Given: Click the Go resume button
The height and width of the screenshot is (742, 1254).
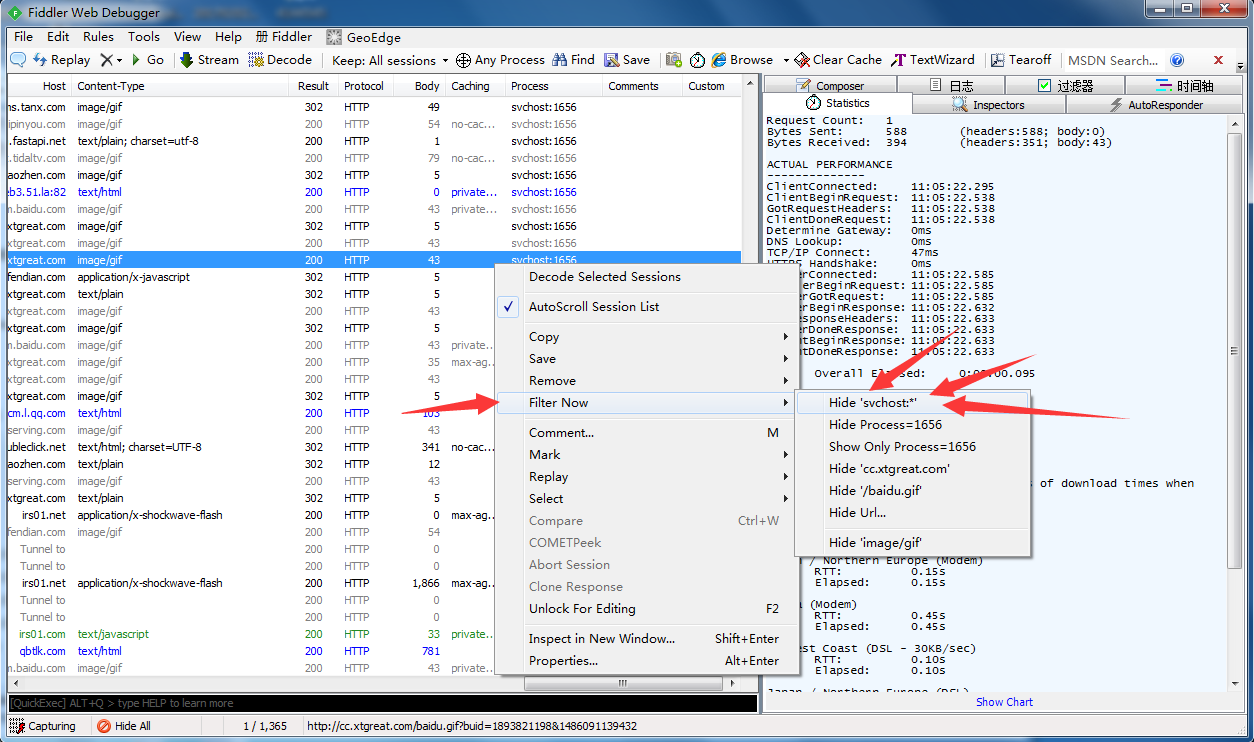Looking at the screenshot, I should [x=148, y=60].
